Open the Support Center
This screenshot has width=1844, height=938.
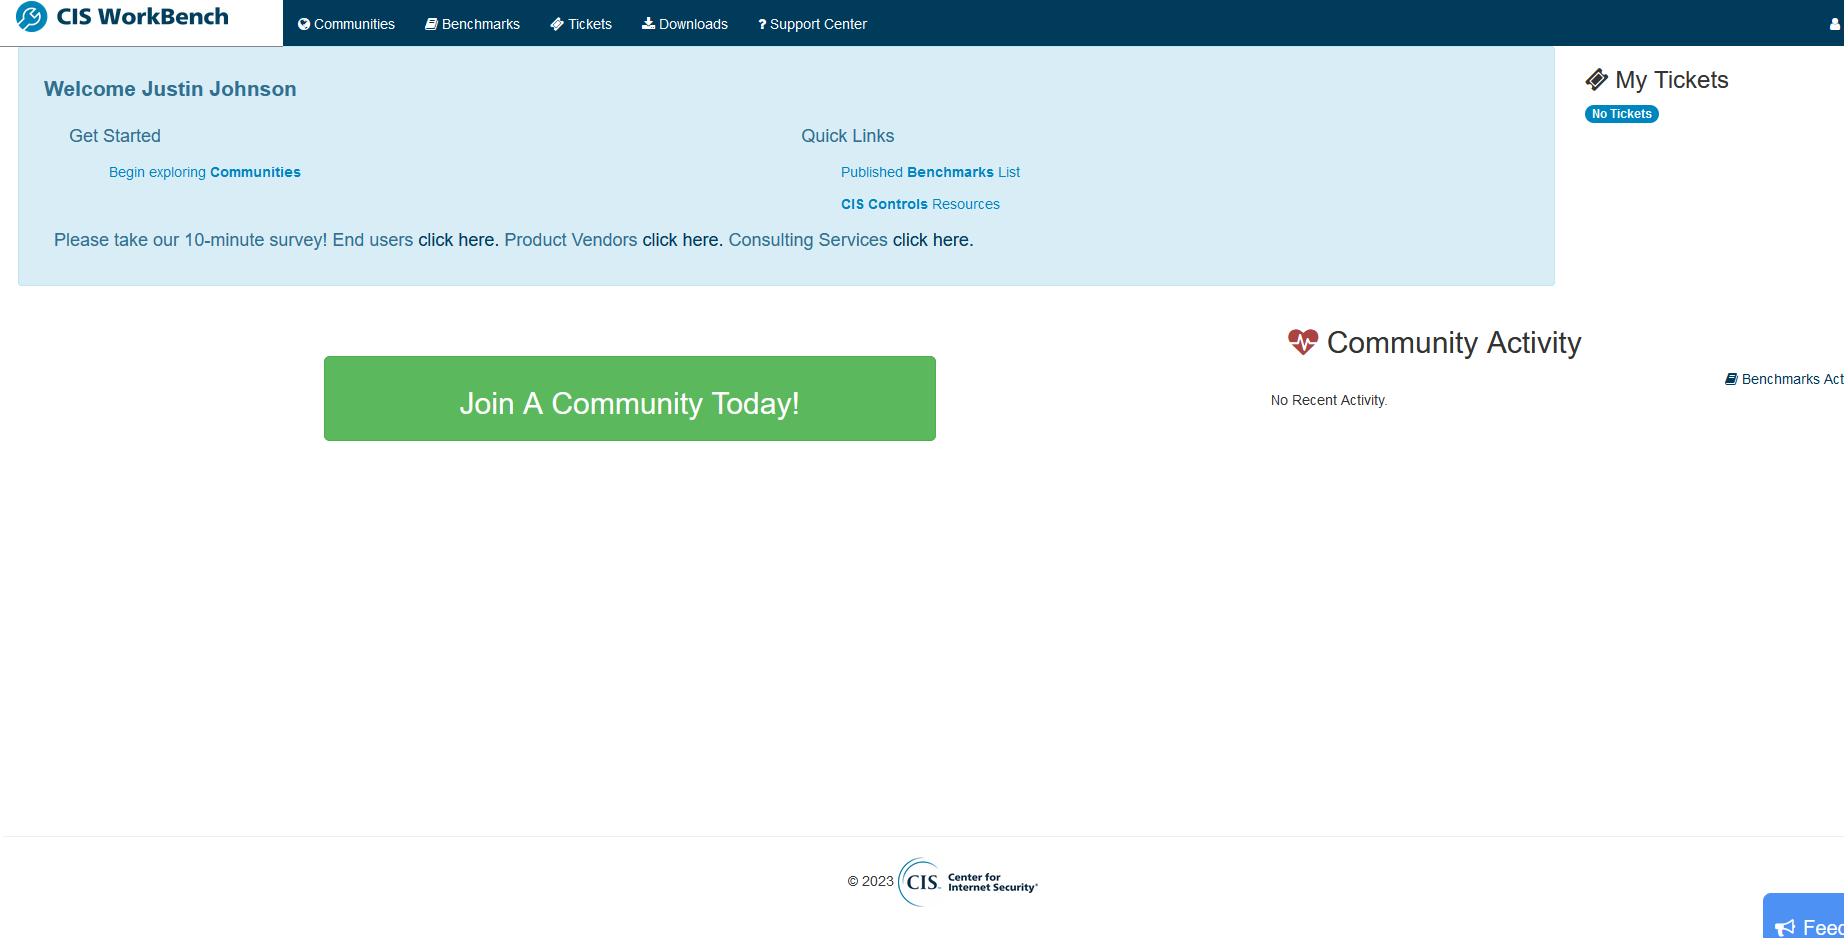point(812,24)
